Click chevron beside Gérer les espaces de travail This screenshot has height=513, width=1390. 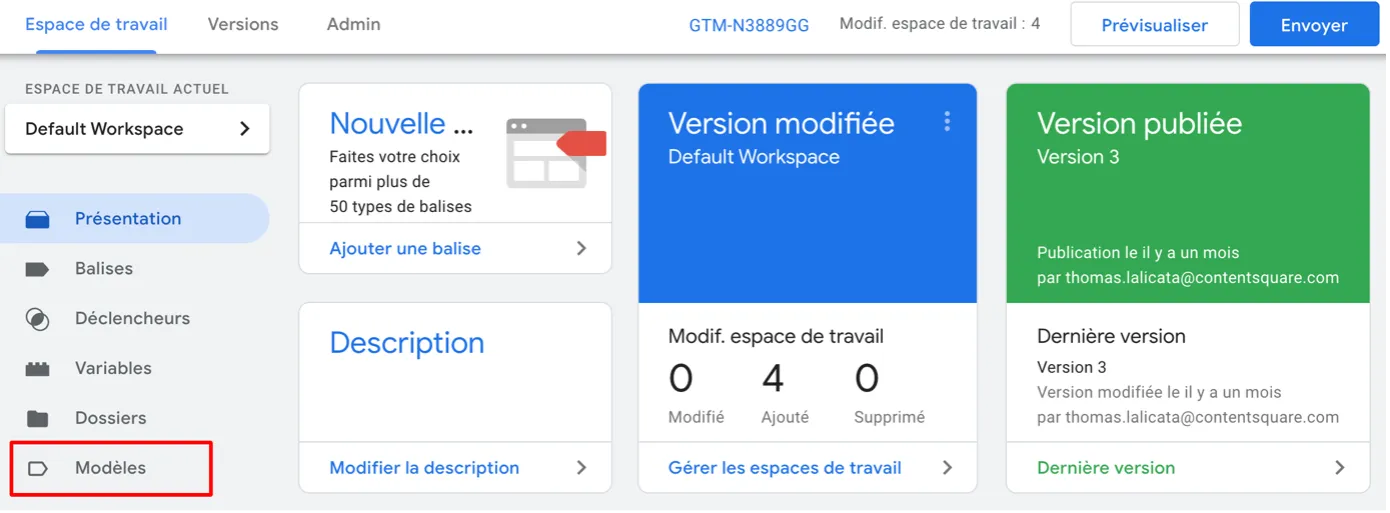click(947, 467)
